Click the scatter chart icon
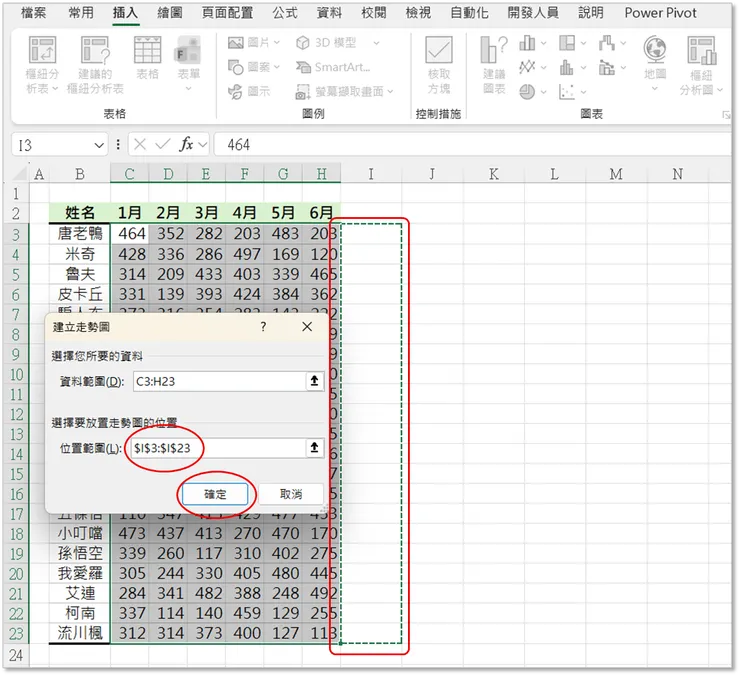740x676 pixels. [567, 92]
